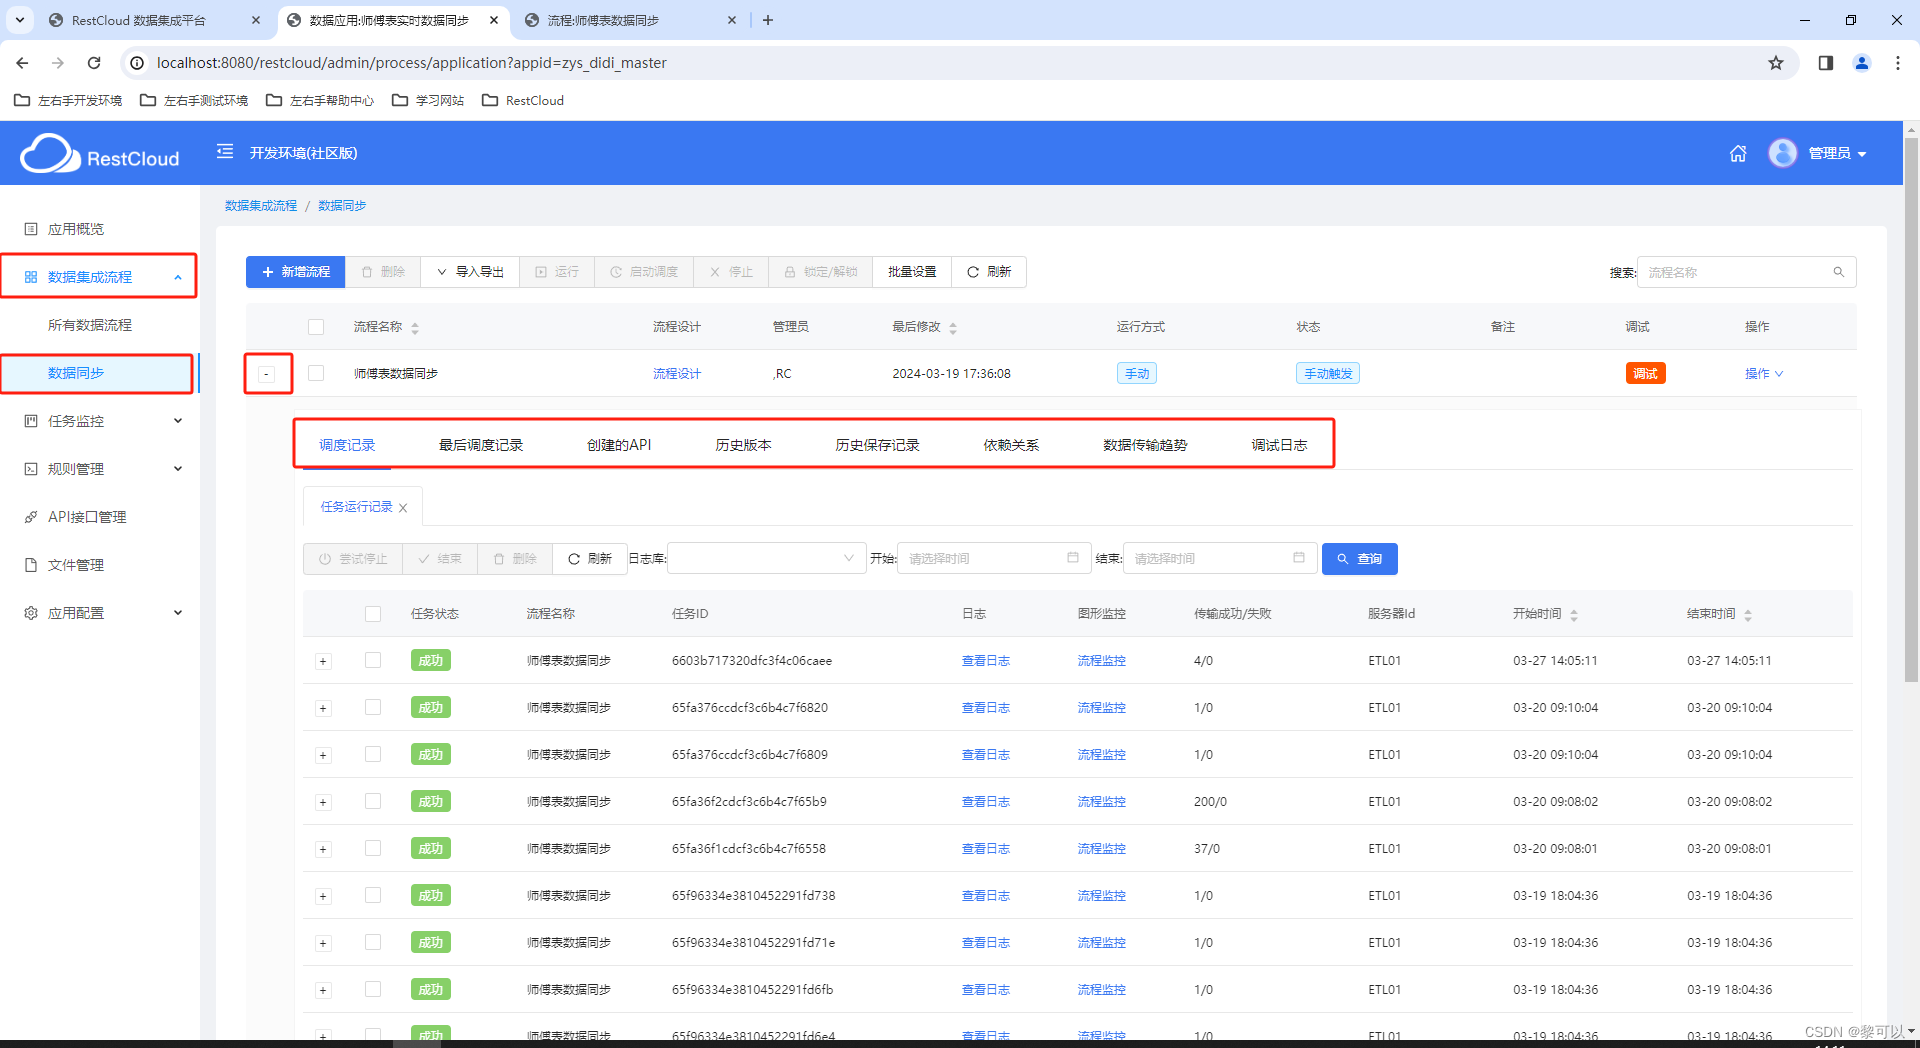Open 查看日志 for the first task record

(x=985, y=660)
